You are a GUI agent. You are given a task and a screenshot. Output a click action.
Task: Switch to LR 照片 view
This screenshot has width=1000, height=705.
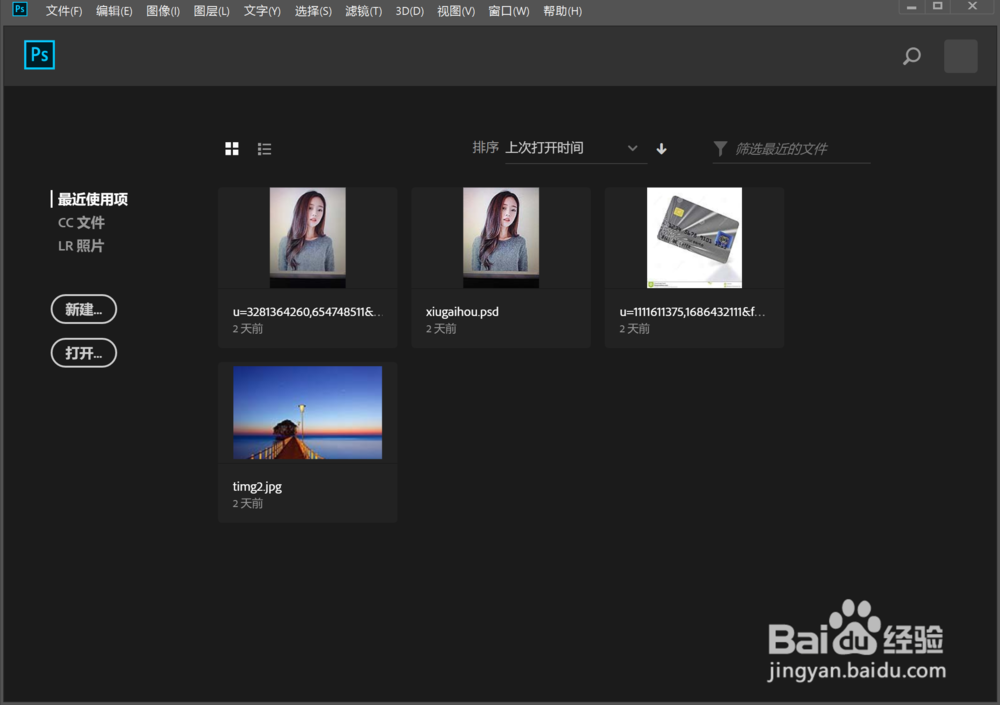80,245
